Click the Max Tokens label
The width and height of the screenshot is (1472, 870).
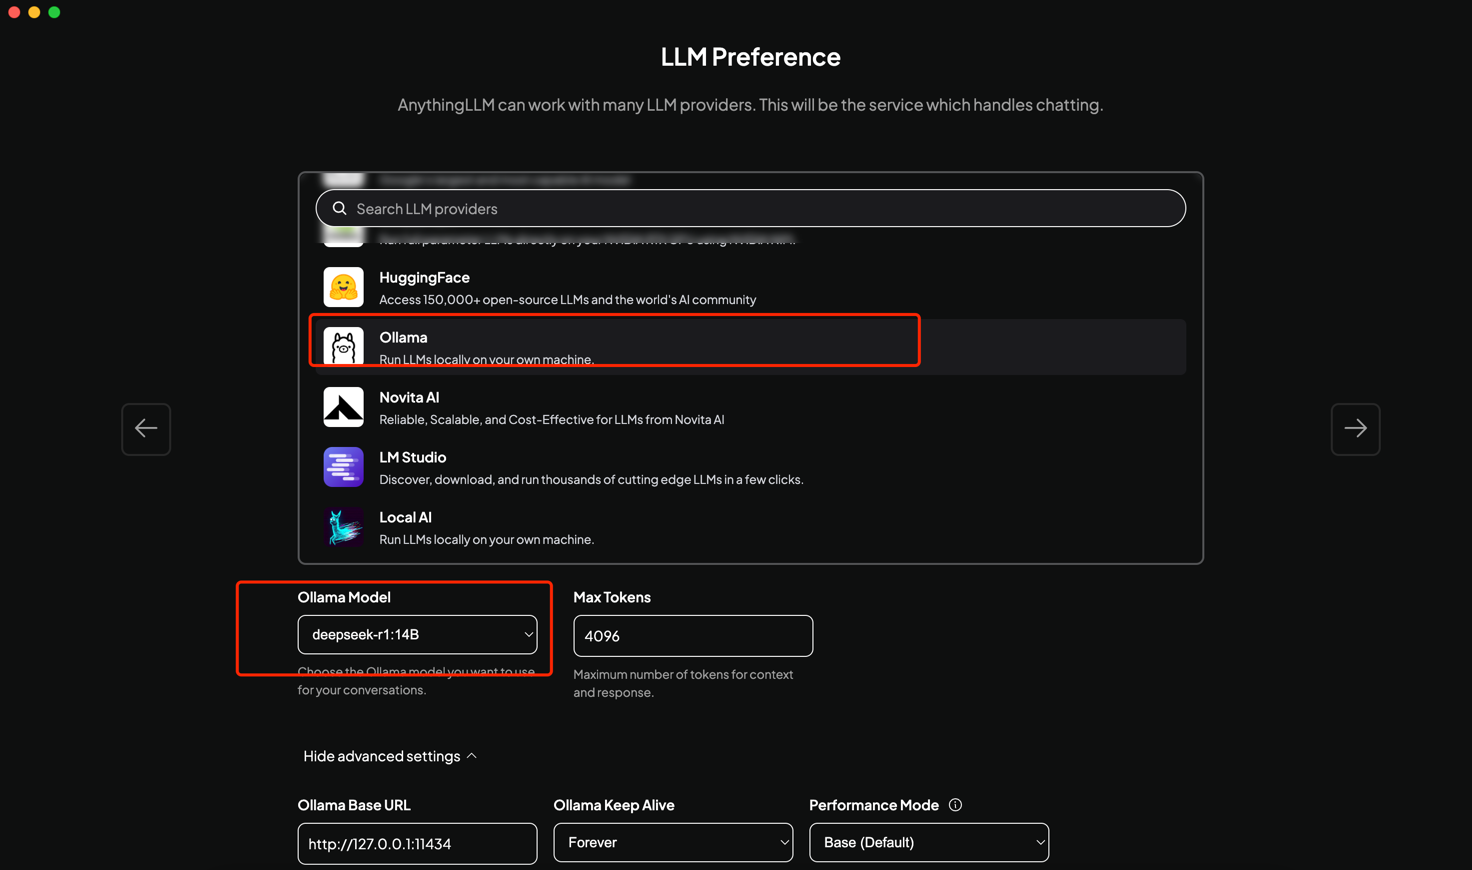pyautogui.click(x=612, y=597)
